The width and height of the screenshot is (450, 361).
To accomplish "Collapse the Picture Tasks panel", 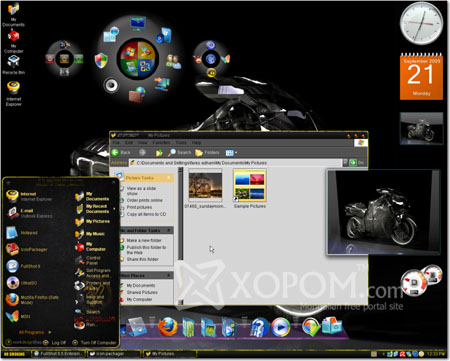I will (169, 178).
